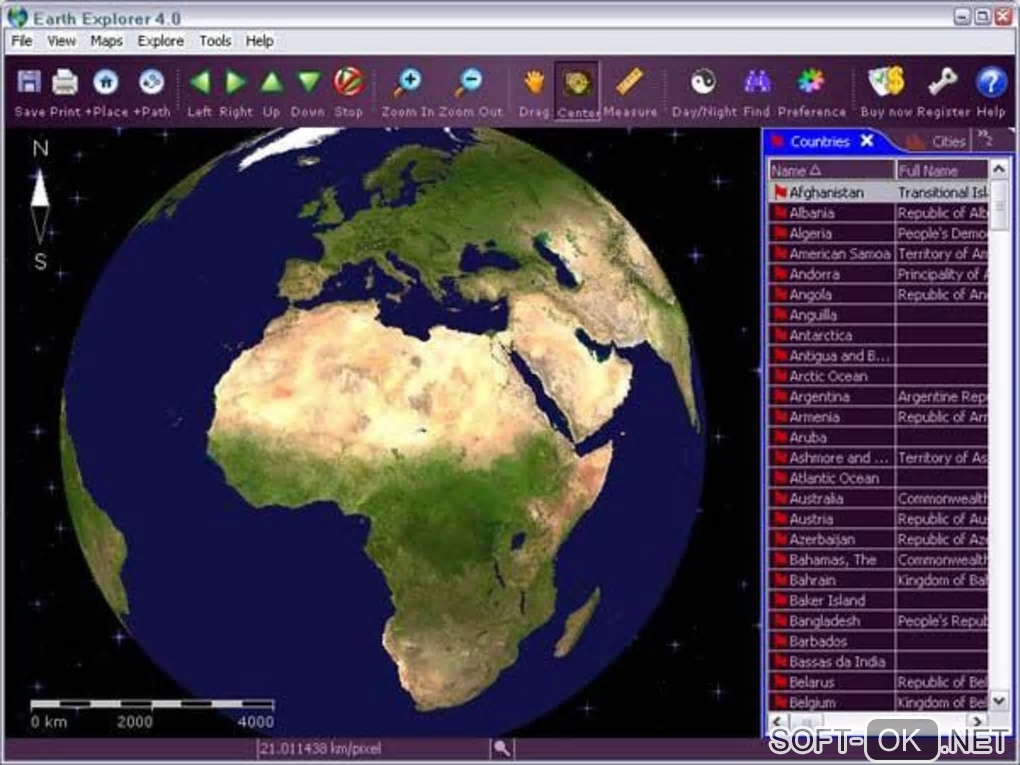
Task: Select Antarctica in the list
Action: click(878, 335)
